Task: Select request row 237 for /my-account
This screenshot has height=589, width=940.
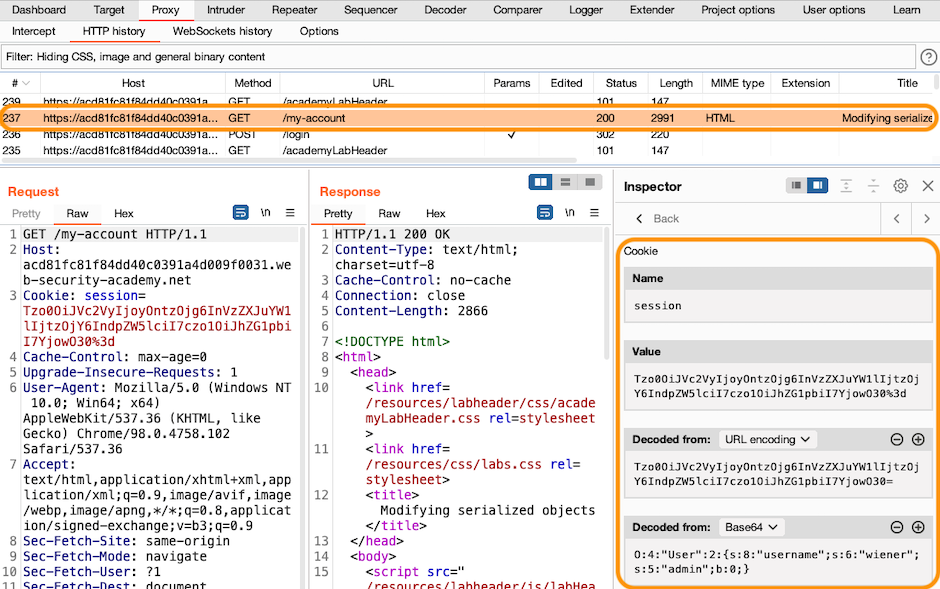Action: 400,118
